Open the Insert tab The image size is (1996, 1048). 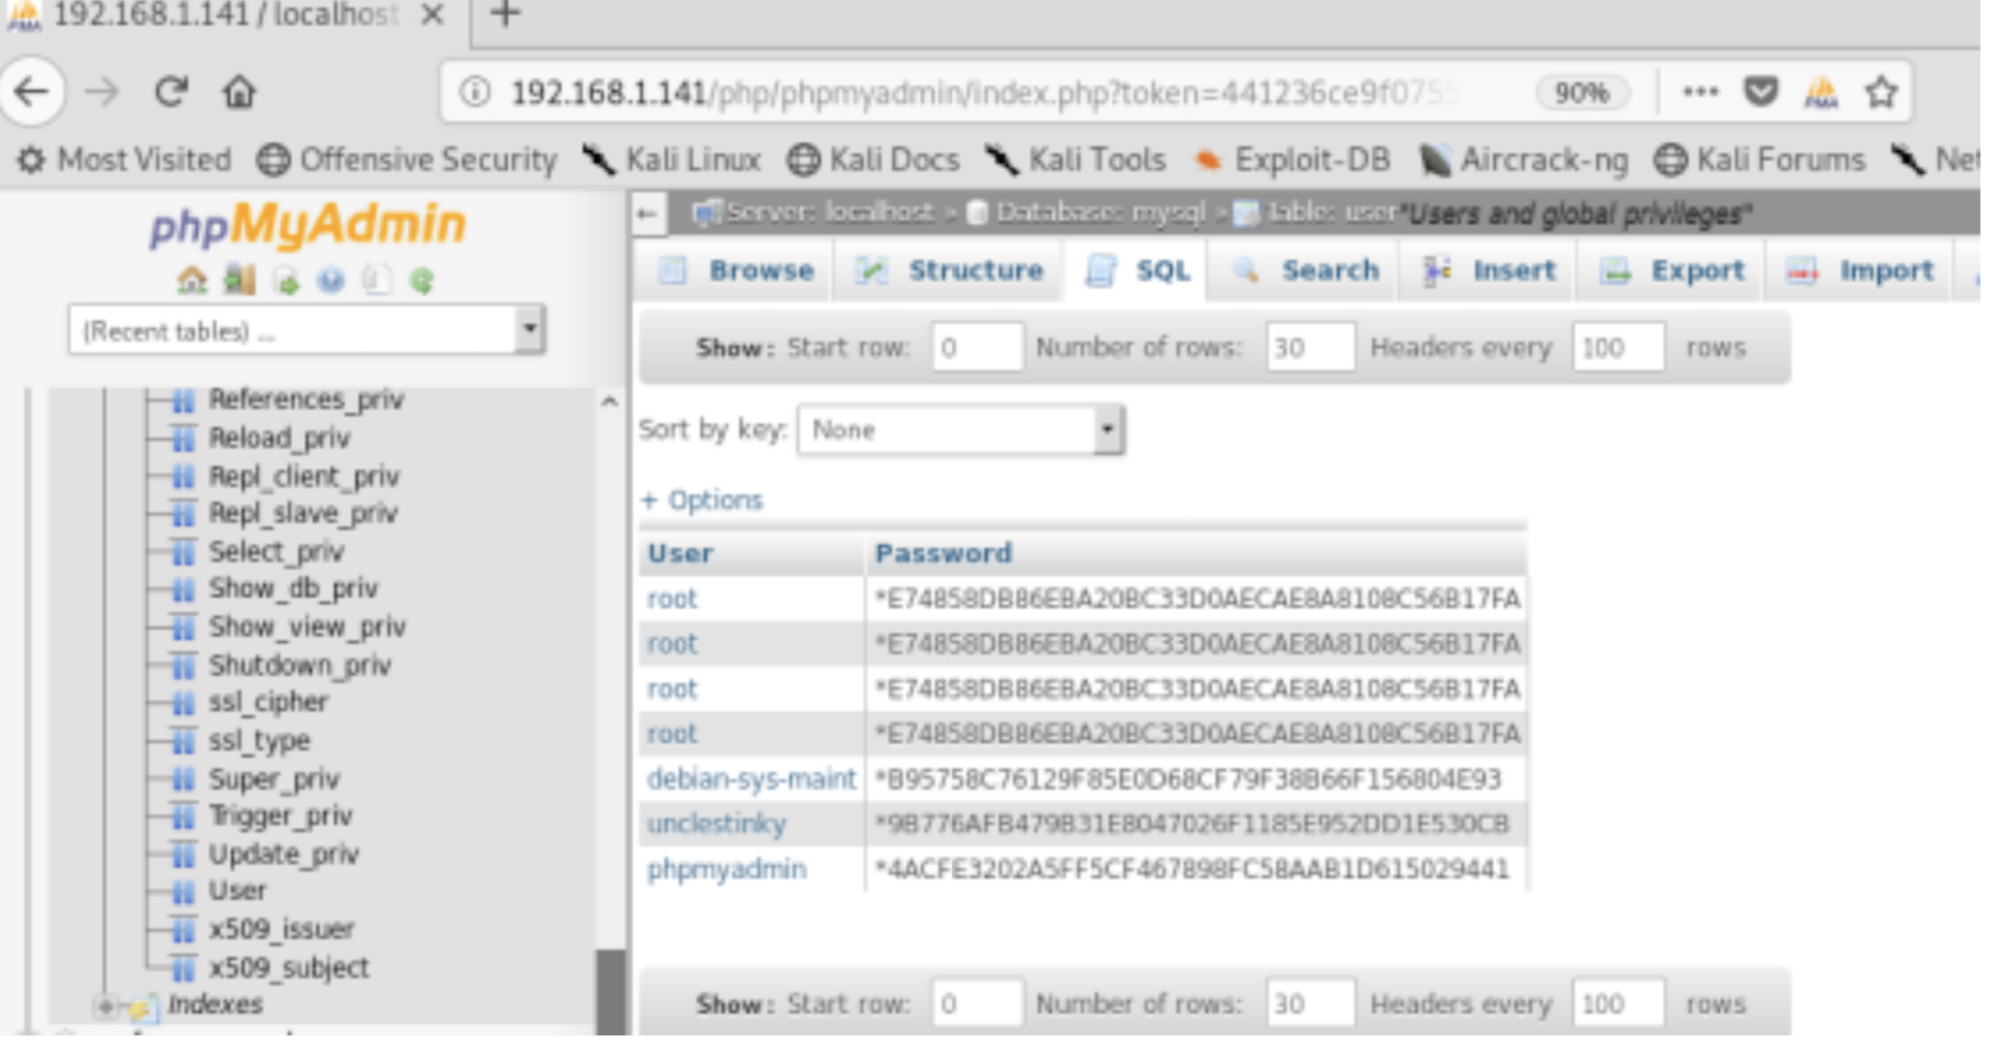[x=1490, y=270]
